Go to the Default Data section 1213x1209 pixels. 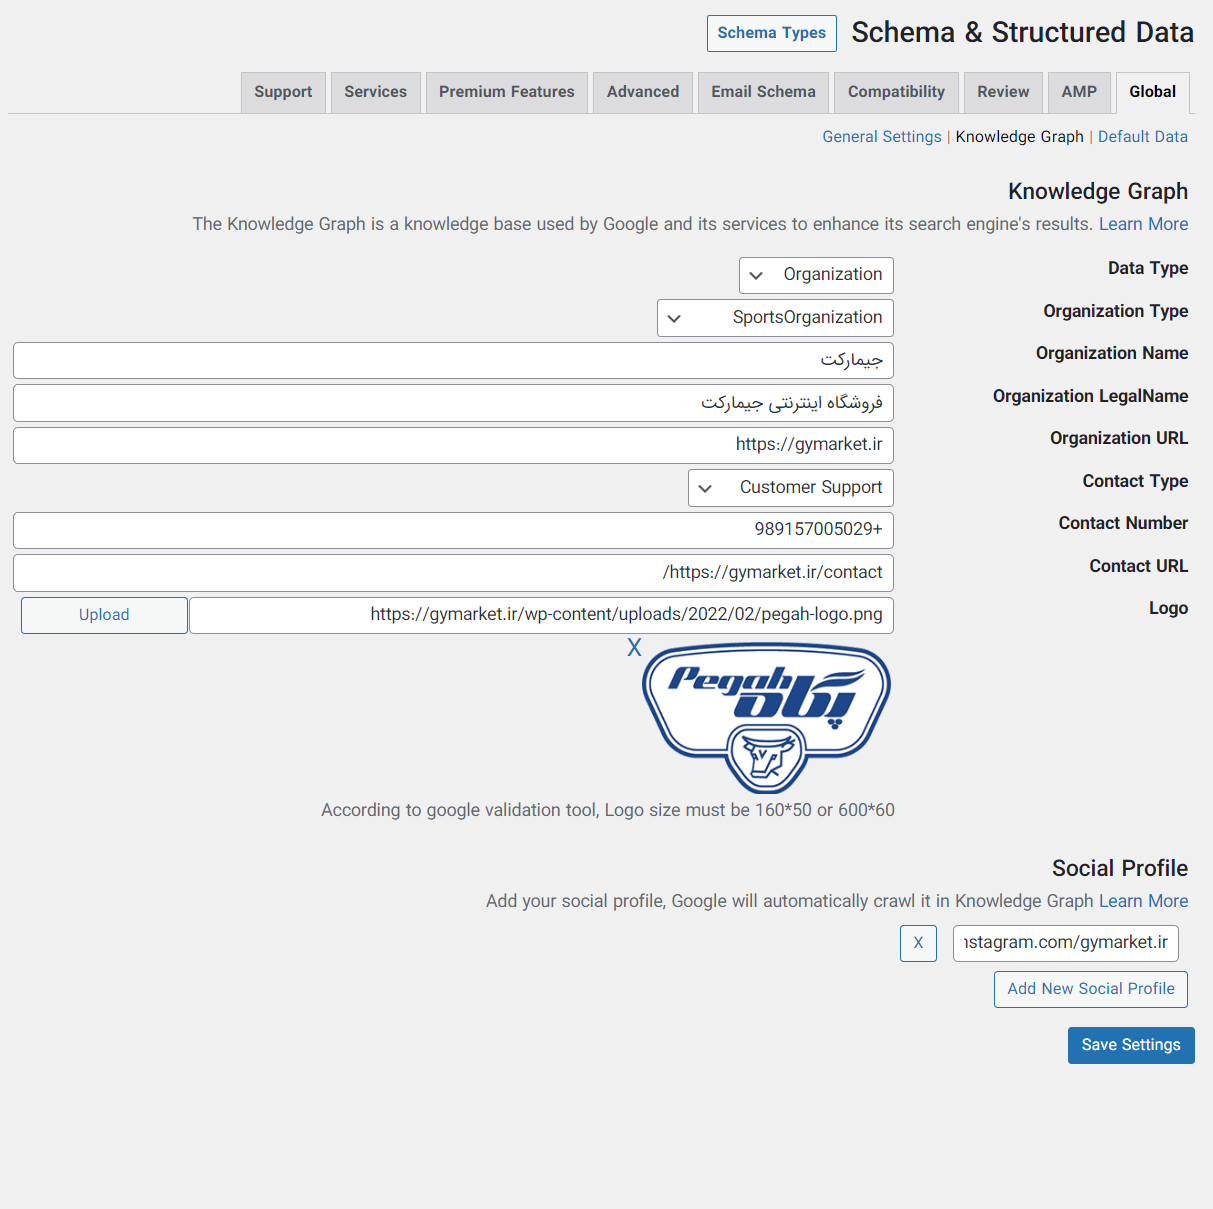click(x=1142, y=137)
